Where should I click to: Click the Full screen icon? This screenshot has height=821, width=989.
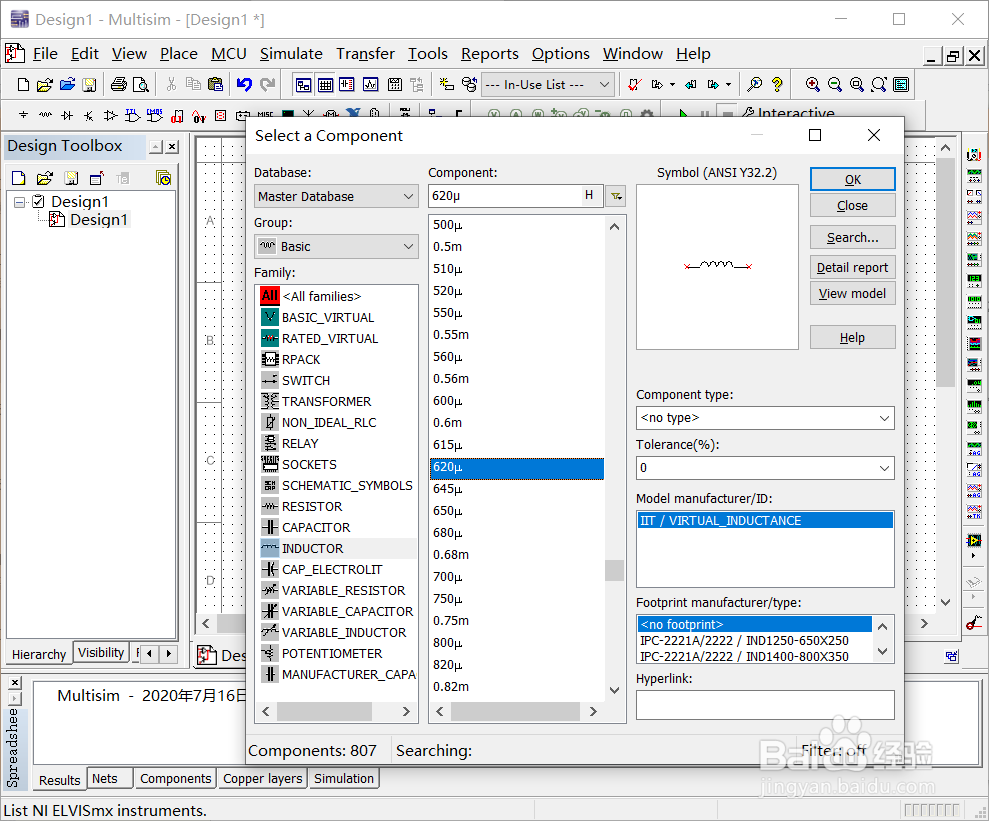click(901, 84)
